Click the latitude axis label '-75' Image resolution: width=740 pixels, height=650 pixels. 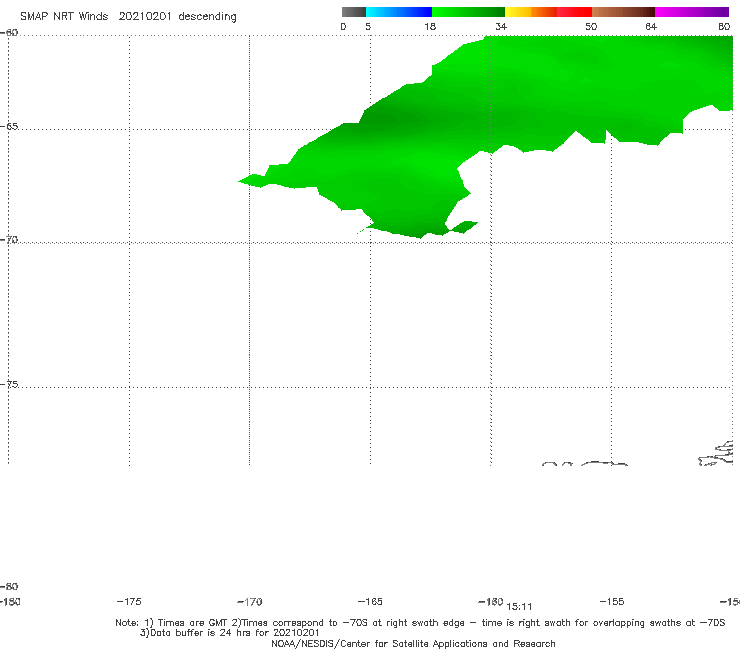point(9,384)
